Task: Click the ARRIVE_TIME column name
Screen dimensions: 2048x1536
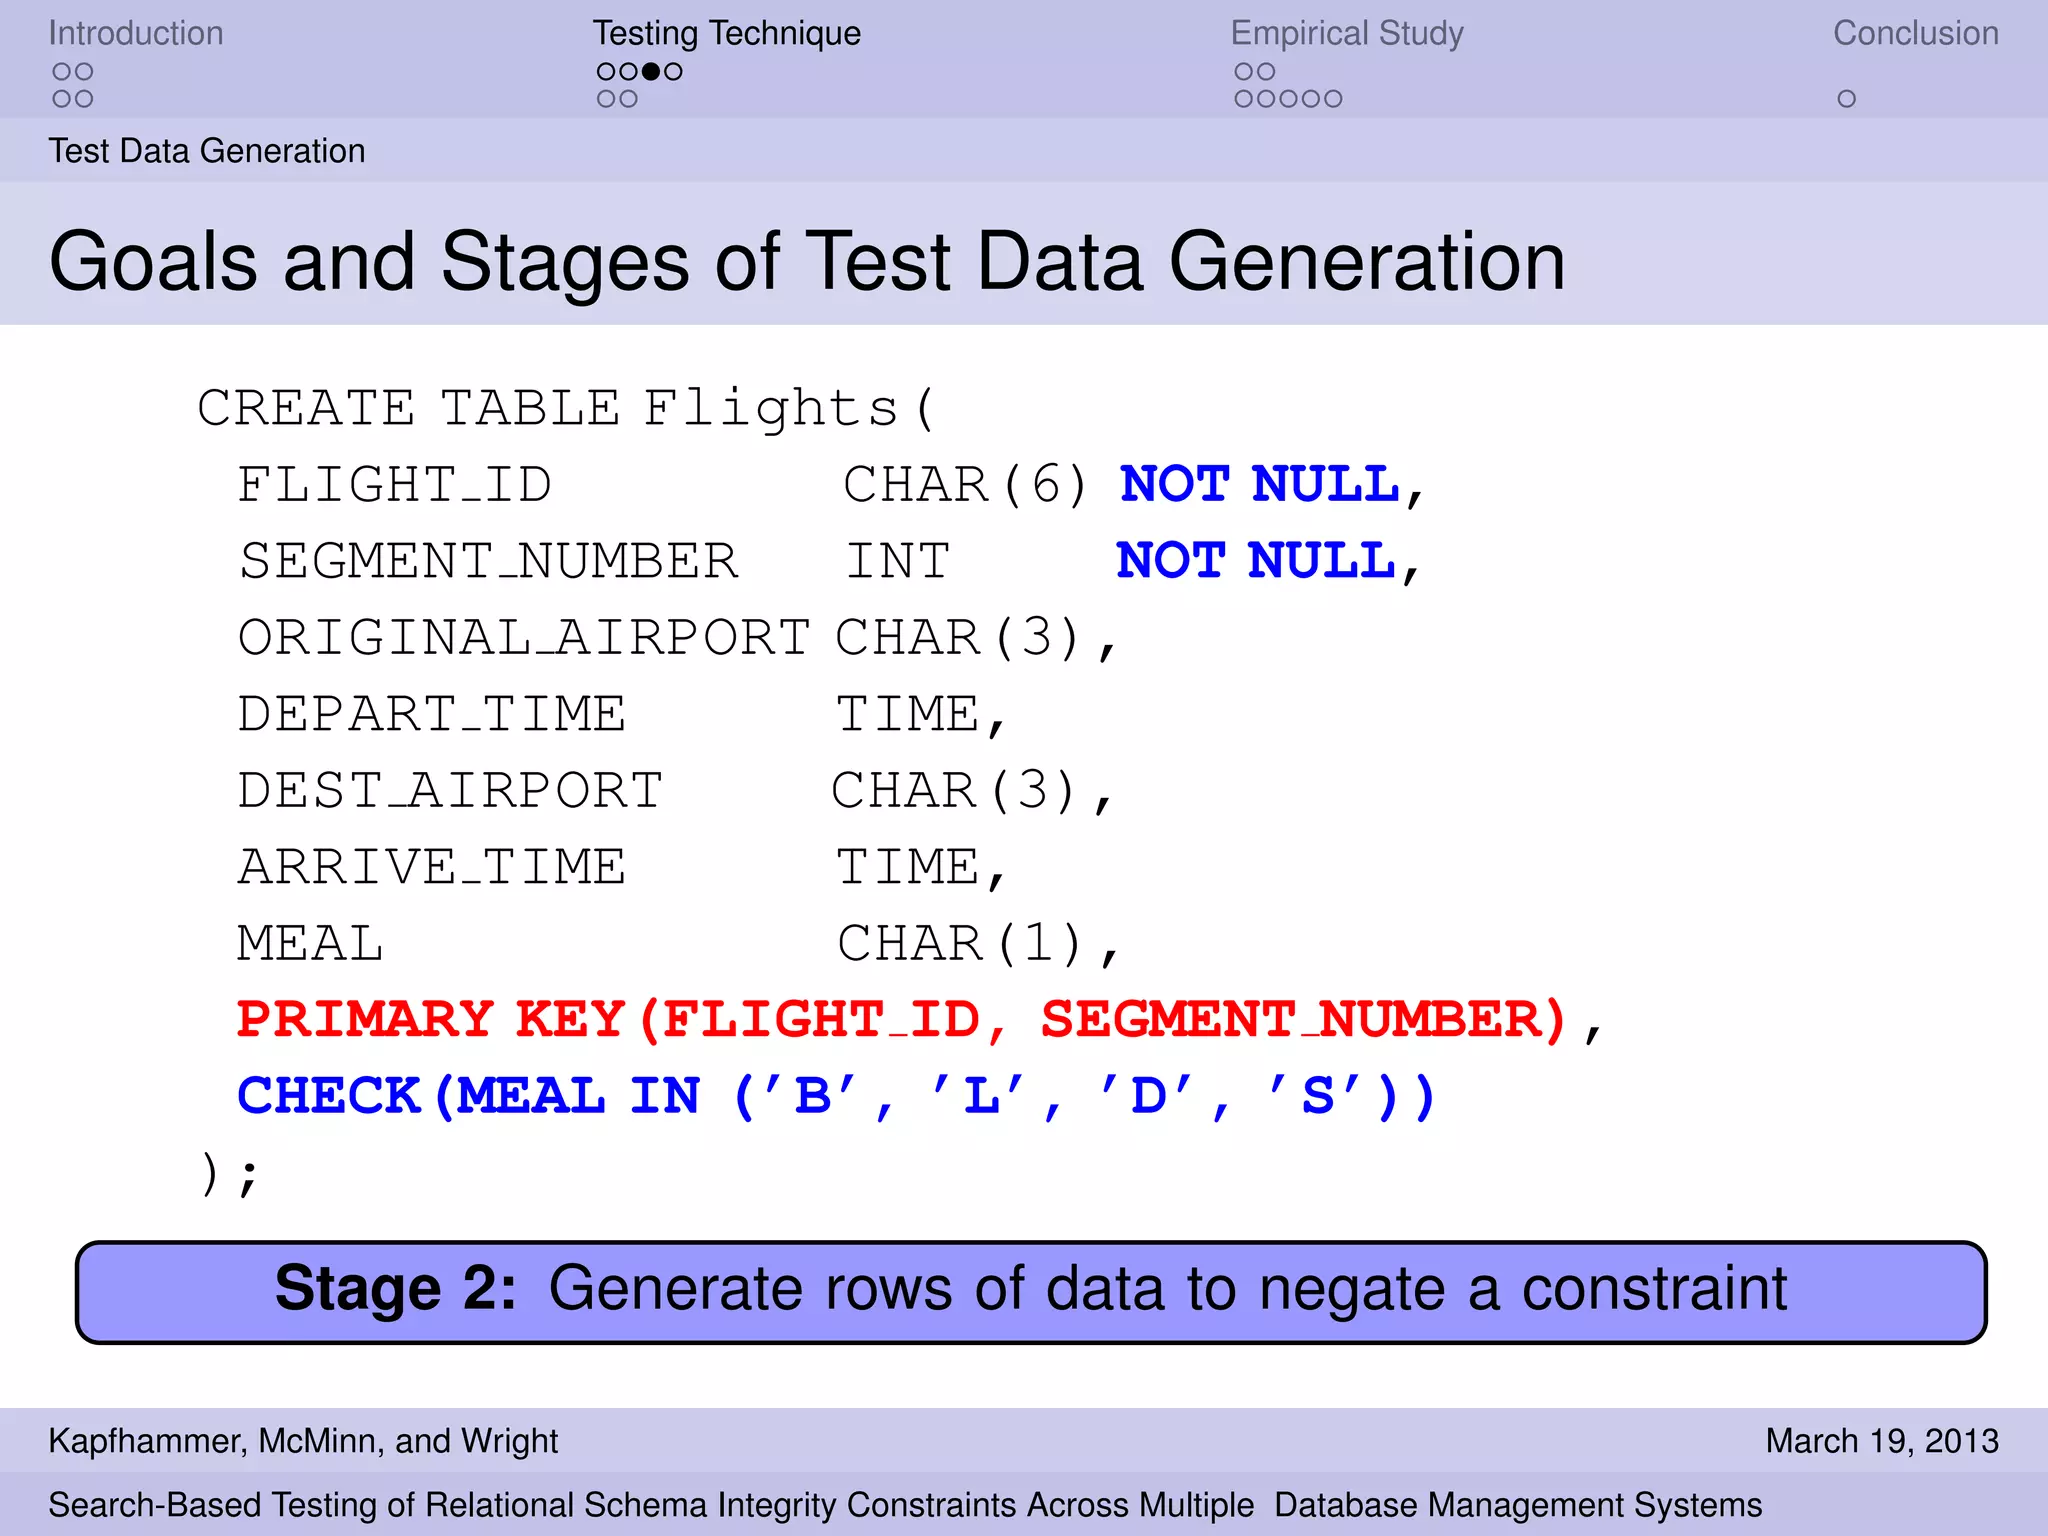Action: pos(432,867)
